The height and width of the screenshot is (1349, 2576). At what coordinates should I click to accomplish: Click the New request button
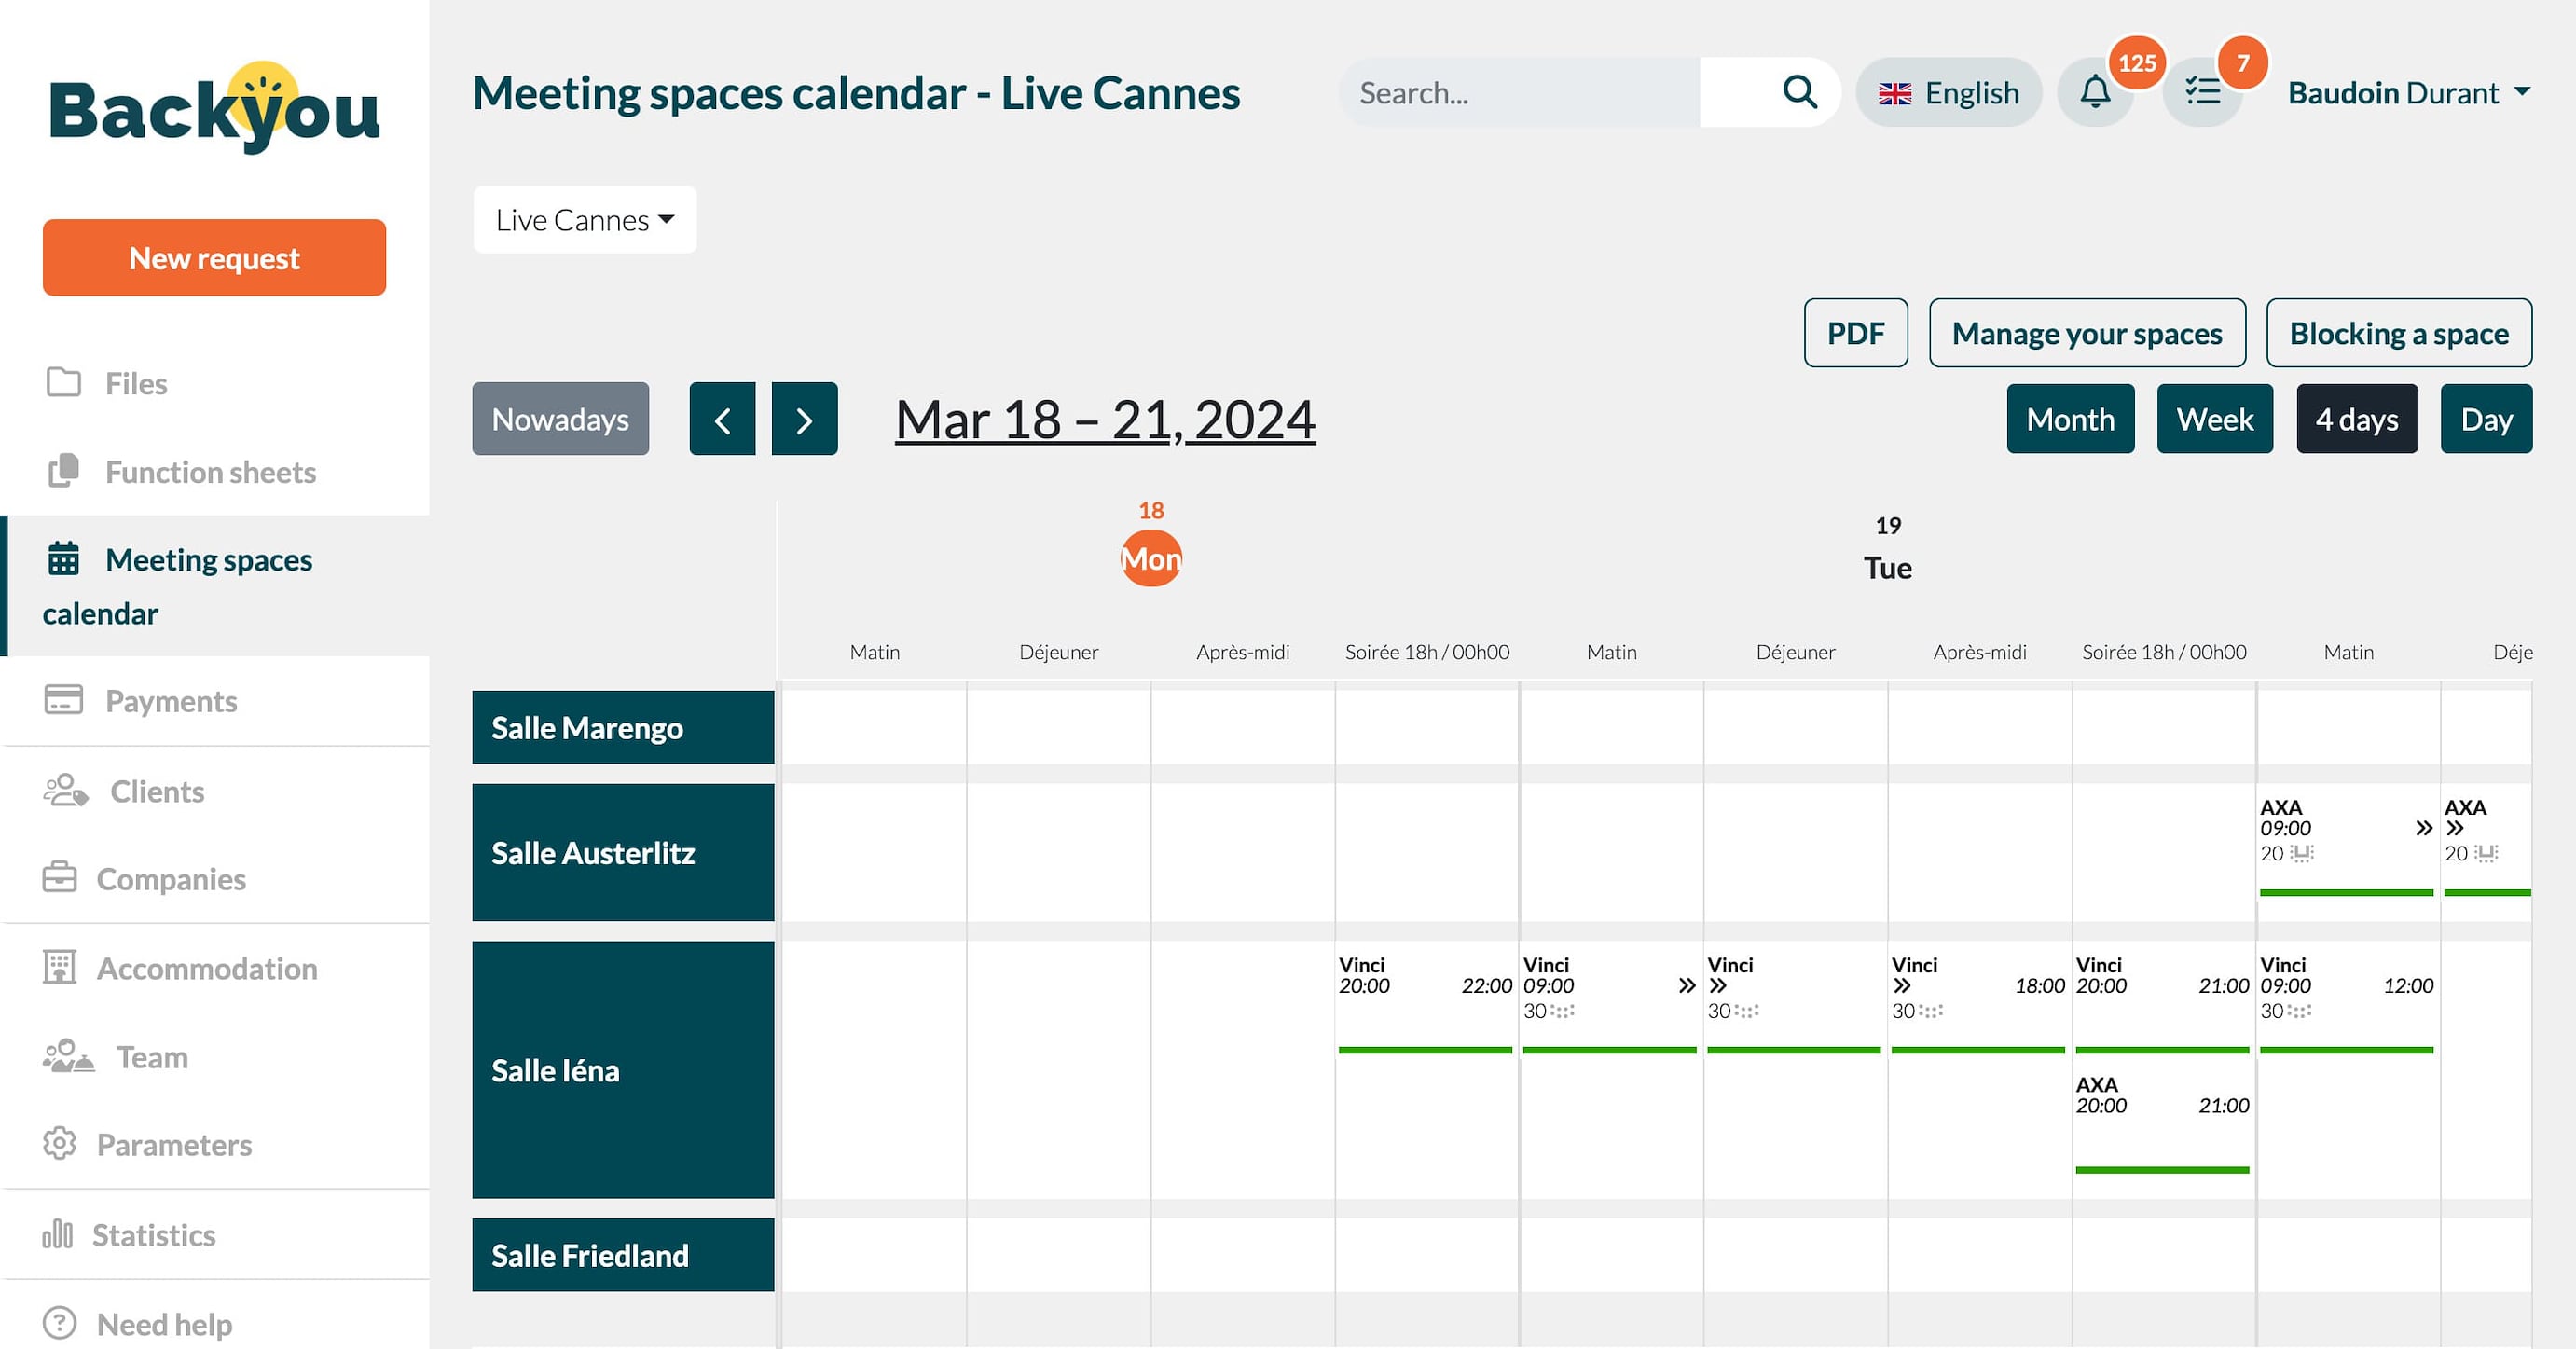tap(214, 258)
